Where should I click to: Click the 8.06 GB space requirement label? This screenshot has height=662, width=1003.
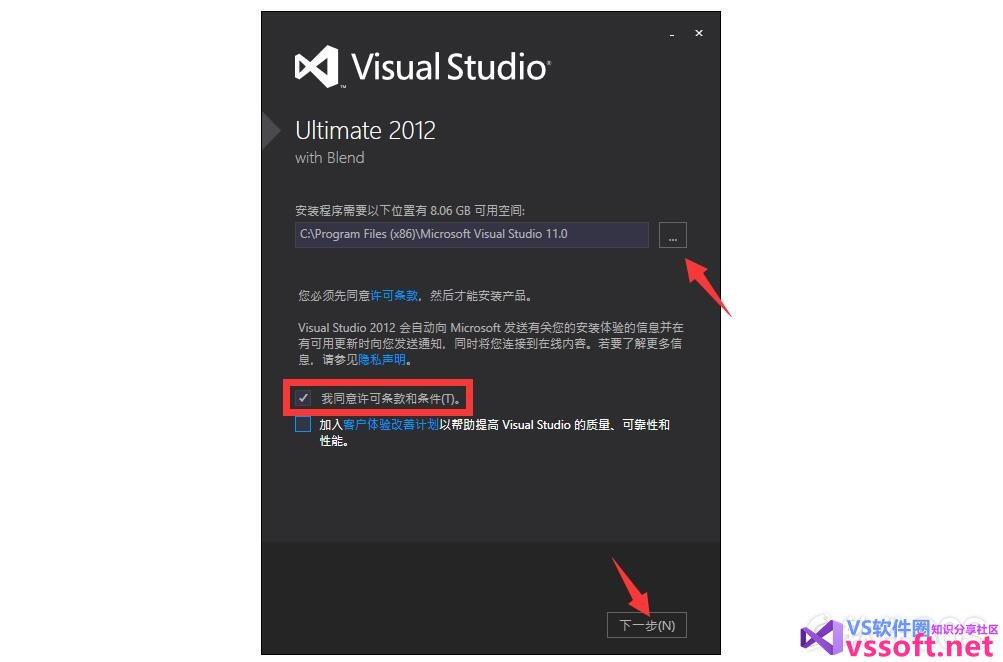point(410,210)
